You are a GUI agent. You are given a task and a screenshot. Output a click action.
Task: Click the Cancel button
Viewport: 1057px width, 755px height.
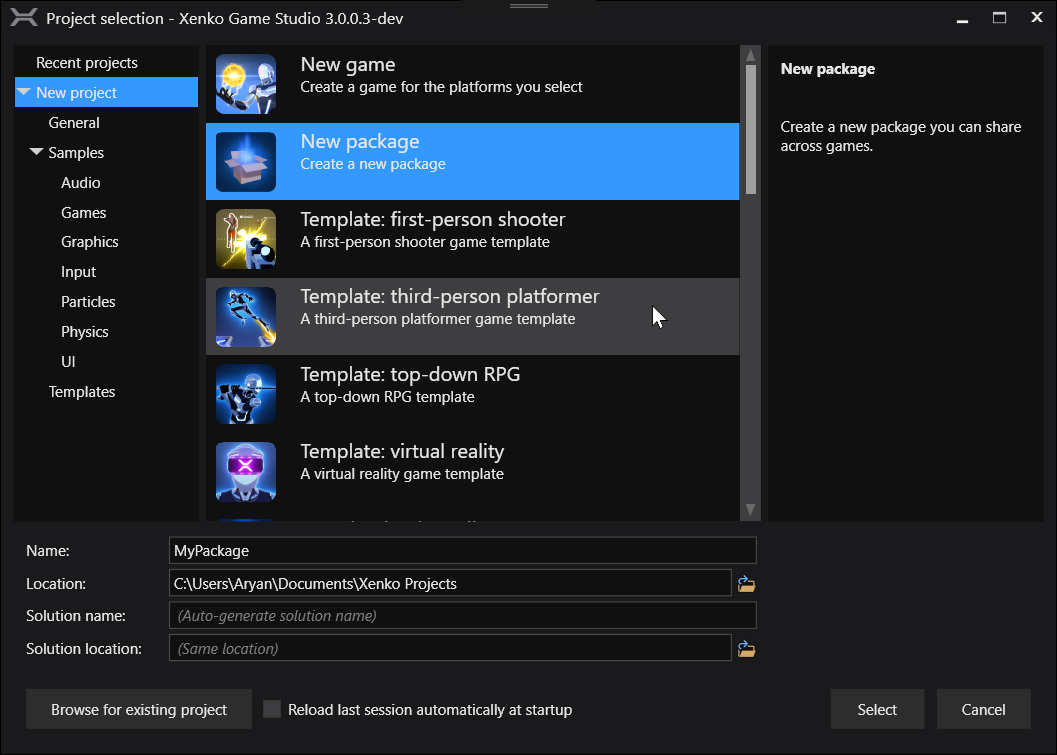click(984, 709)
